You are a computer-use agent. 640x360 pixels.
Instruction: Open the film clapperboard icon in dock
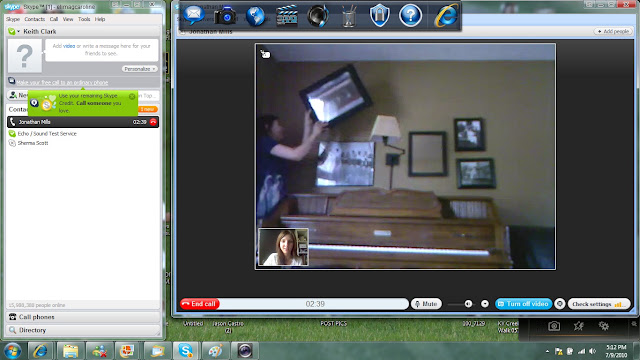pyautogui.click(x=287, y=16)
